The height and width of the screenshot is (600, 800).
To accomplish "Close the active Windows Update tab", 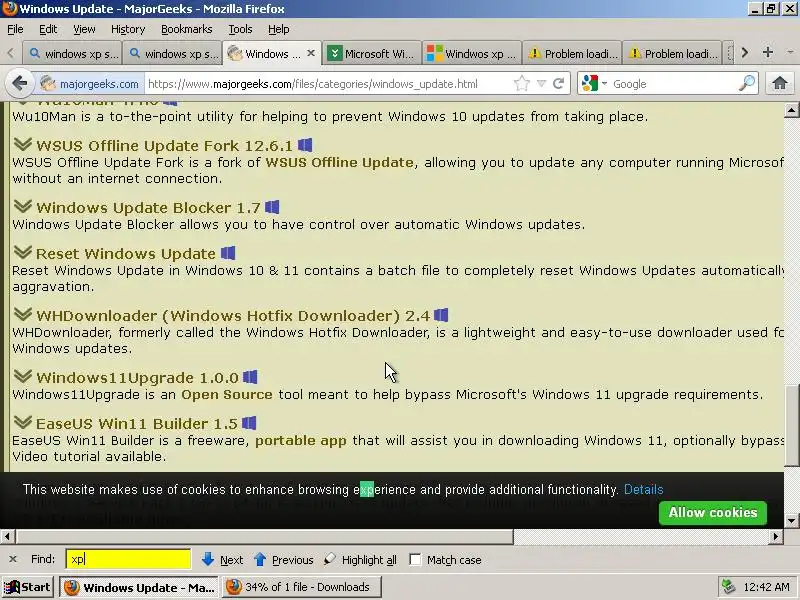I will coord(311,53).
